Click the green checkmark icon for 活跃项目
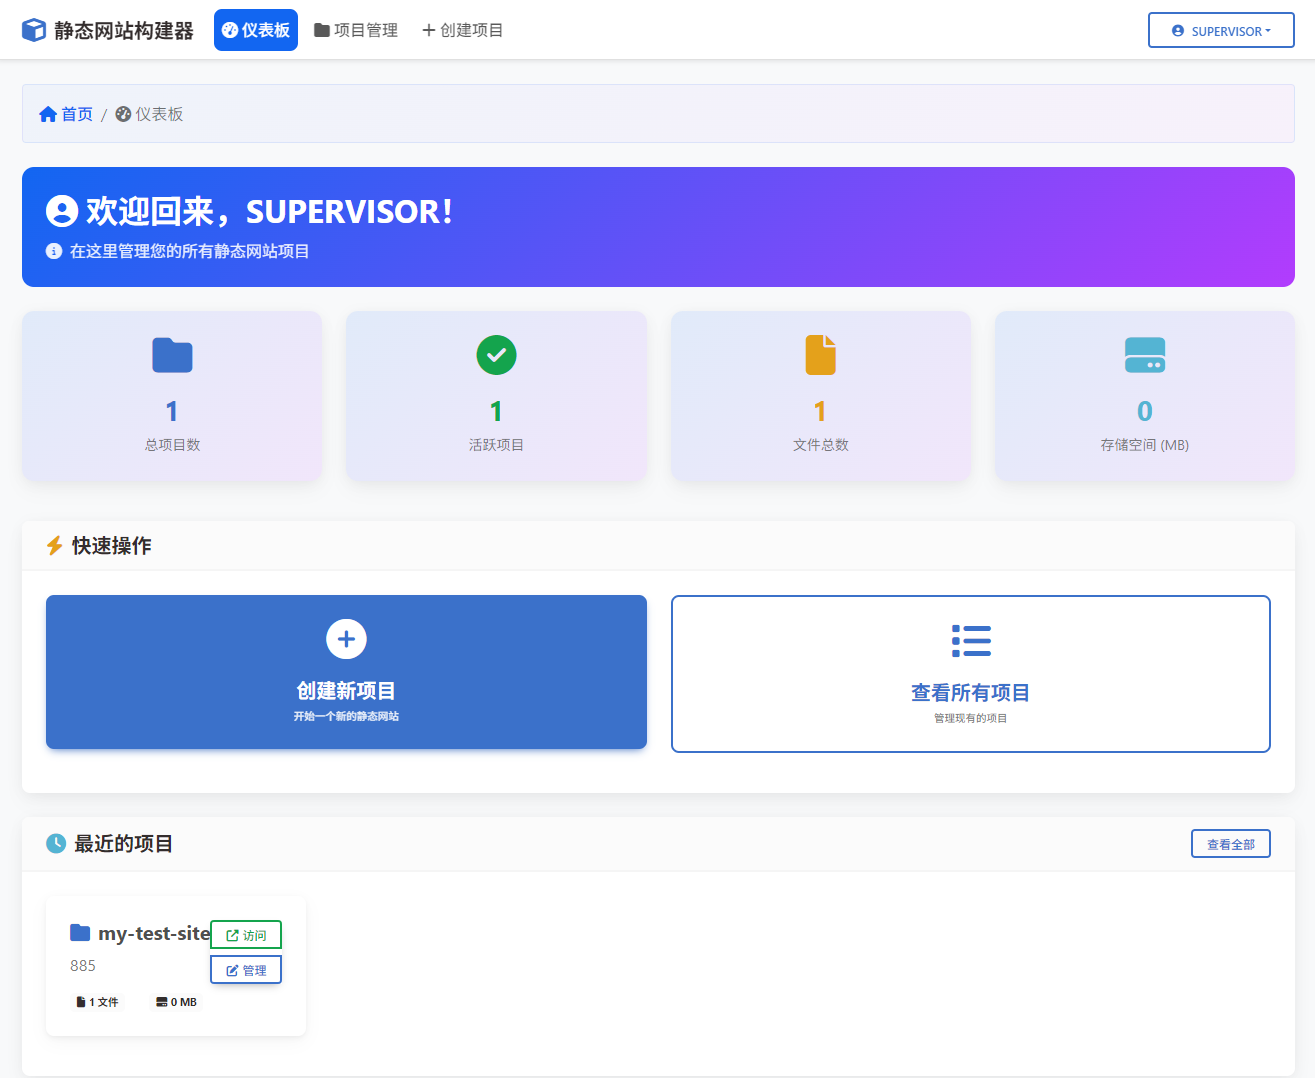 [496, 355]
